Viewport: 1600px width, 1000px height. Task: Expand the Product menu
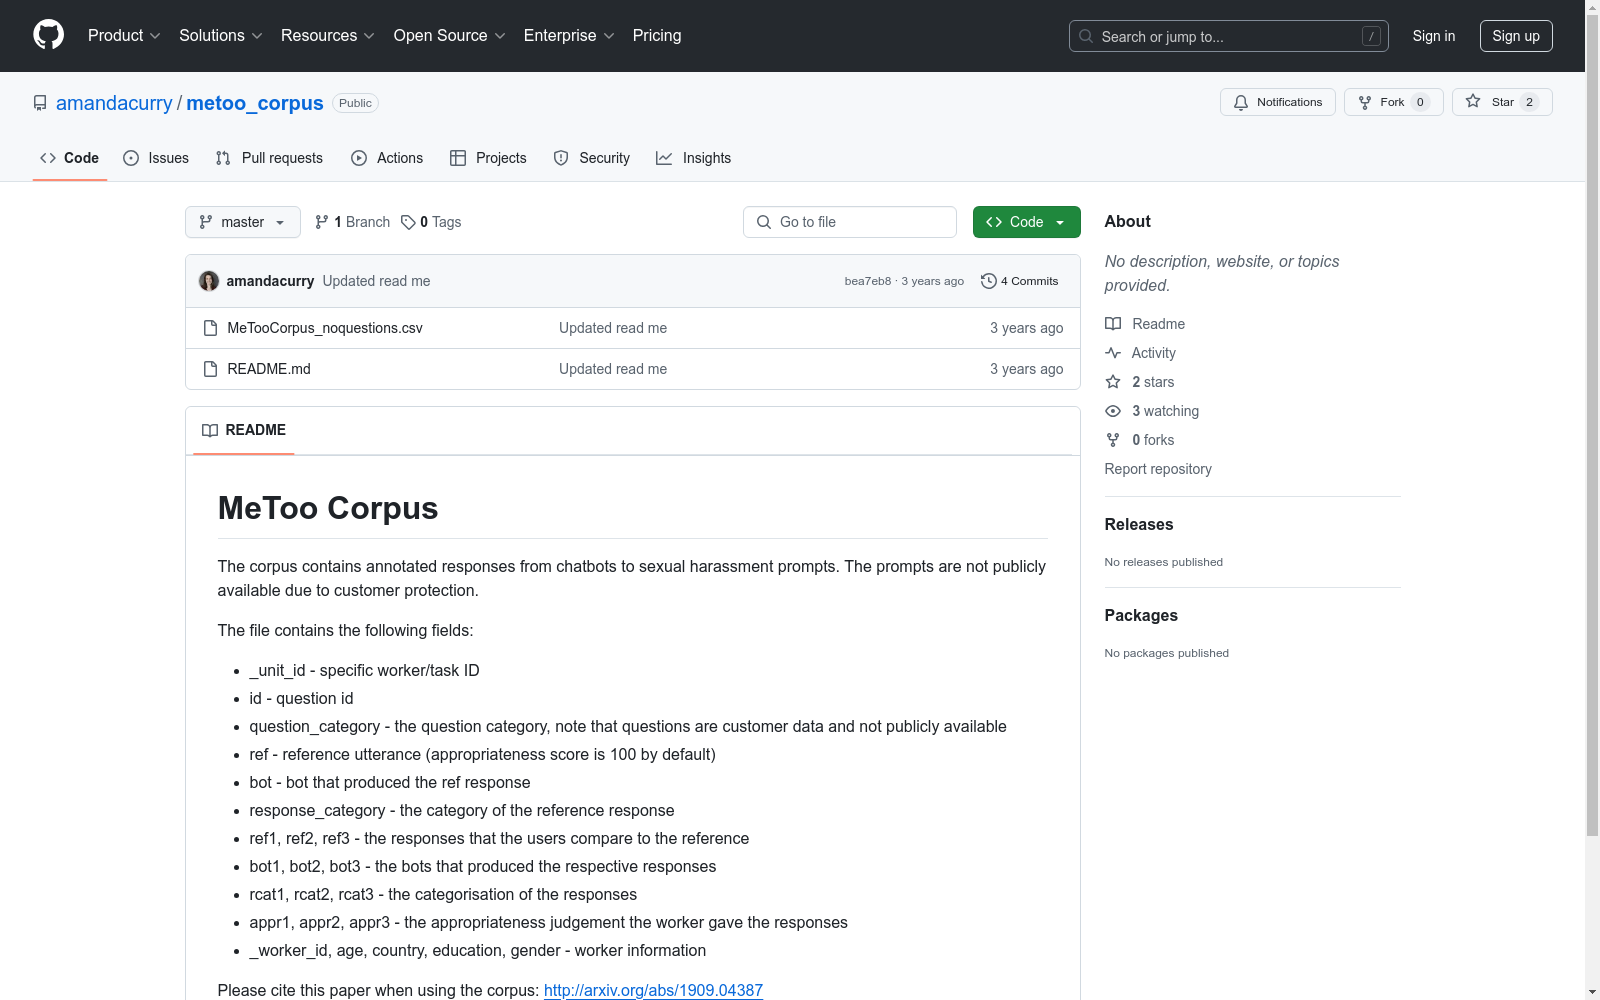tap(124, 36)
